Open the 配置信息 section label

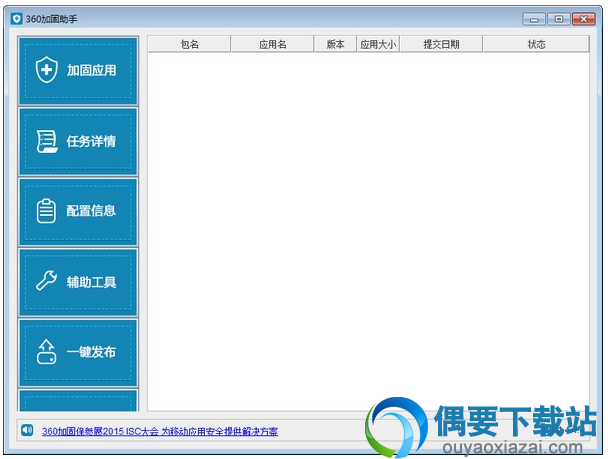coord(91,211)
